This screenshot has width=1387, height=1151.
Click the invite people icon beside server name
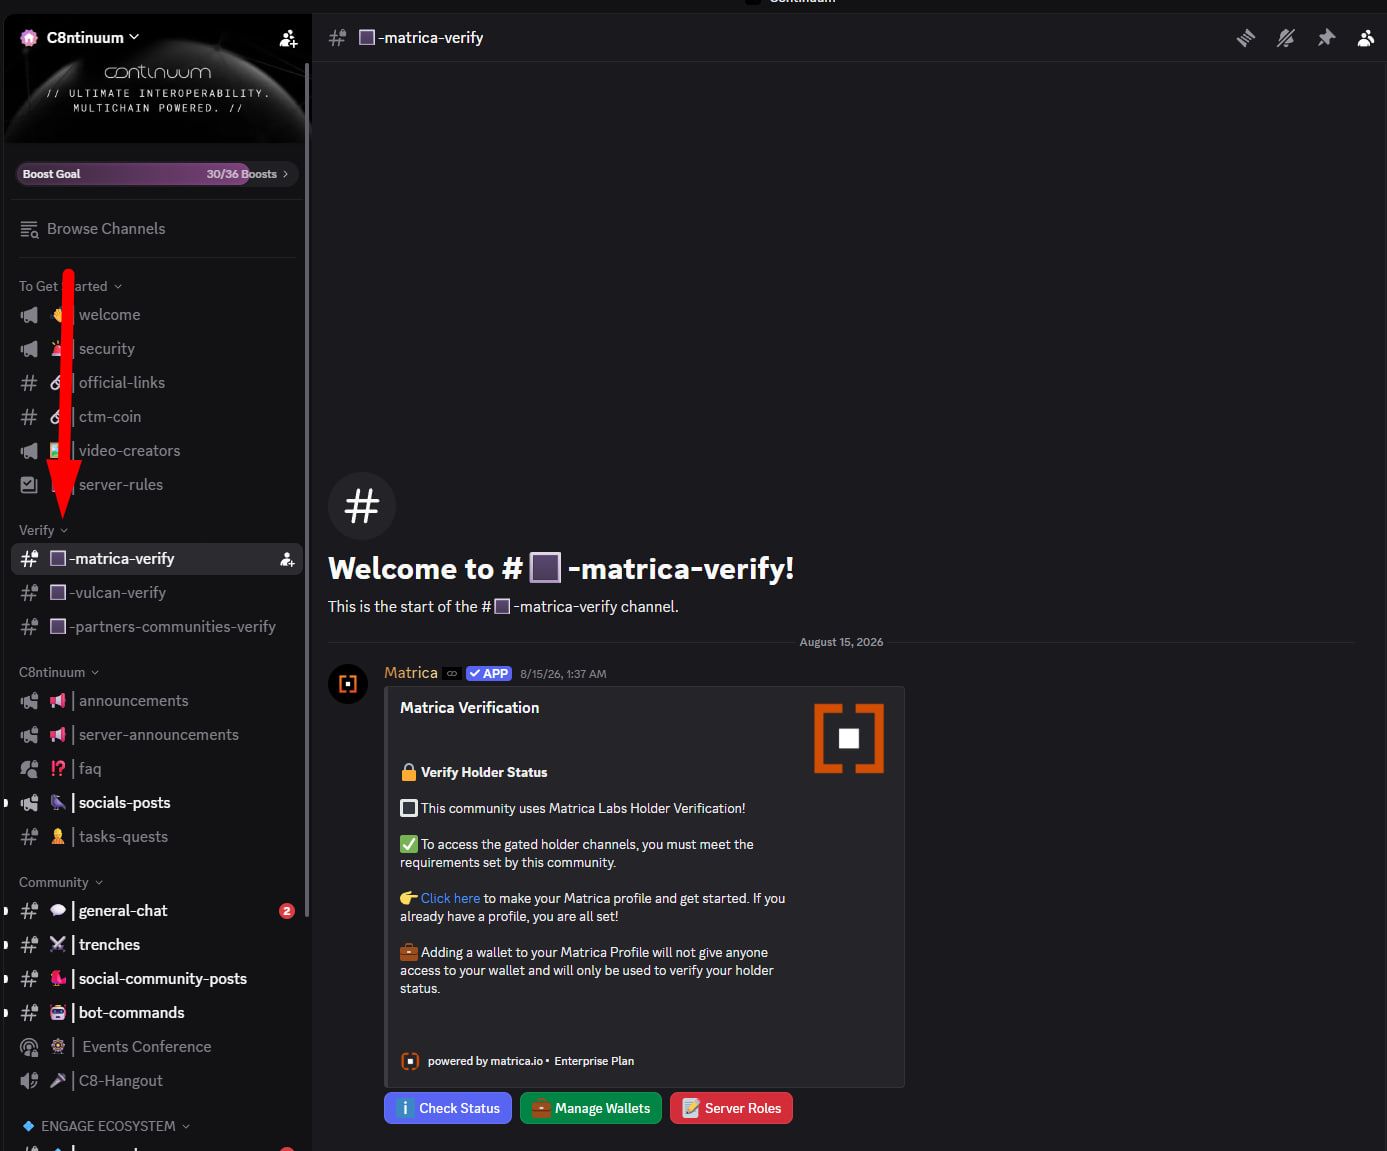(x=288, y=38)
